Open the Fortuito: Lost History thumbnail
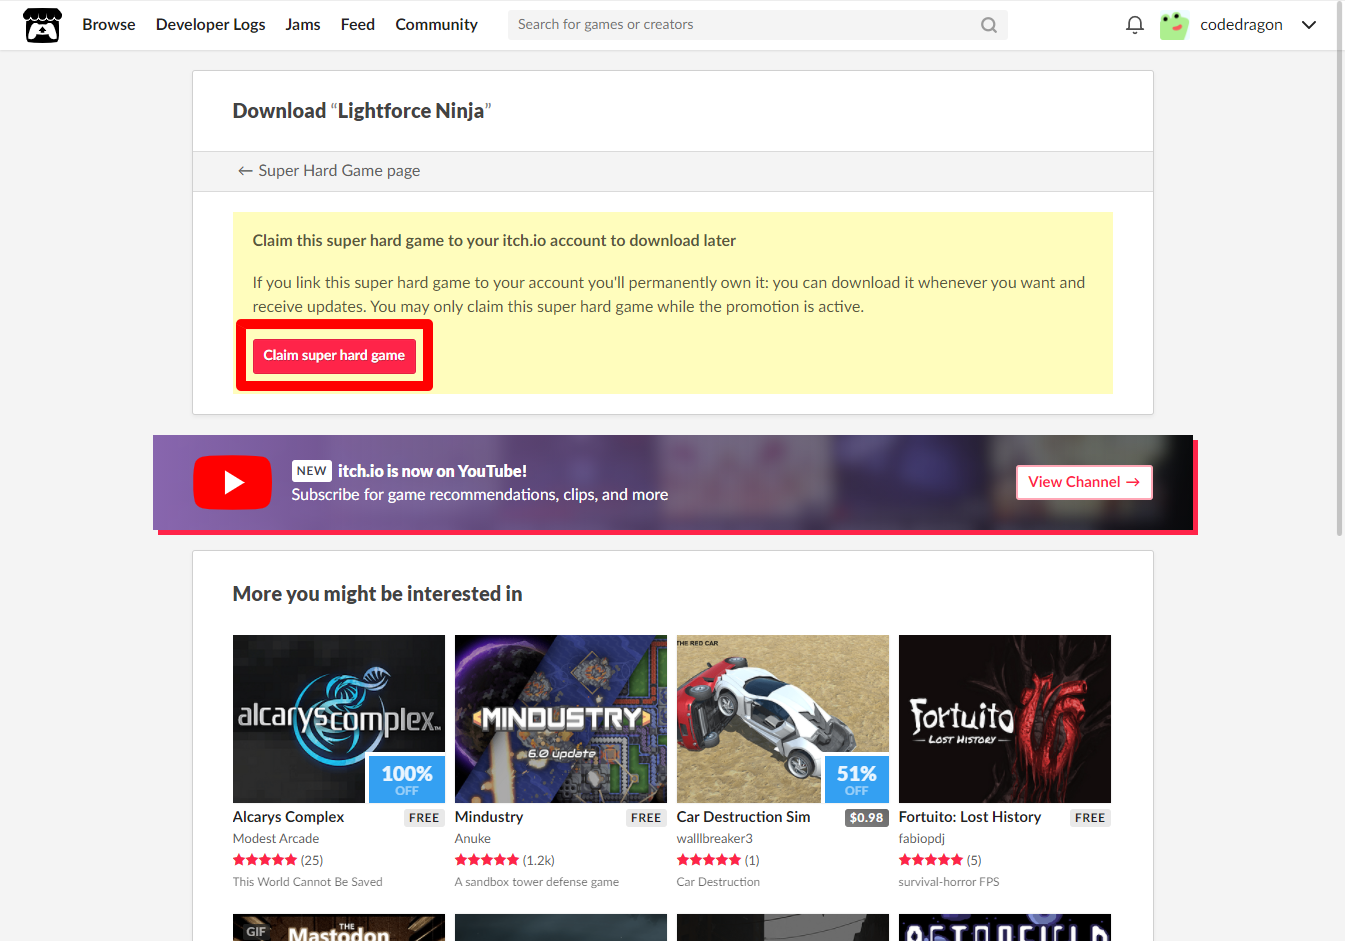 pyautogui.click(x=1005, y=719)
